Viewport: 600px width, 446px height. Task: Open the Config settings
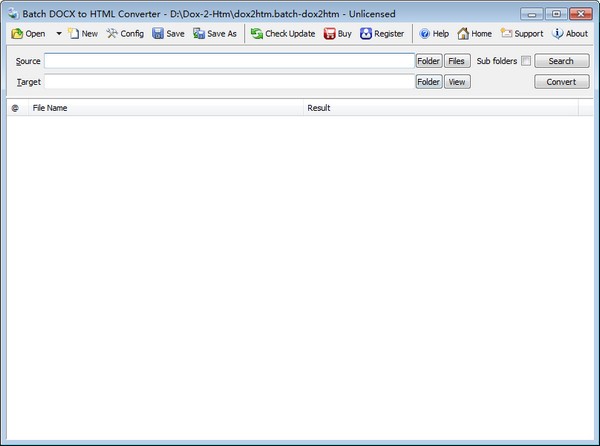(x=125, y=33)
